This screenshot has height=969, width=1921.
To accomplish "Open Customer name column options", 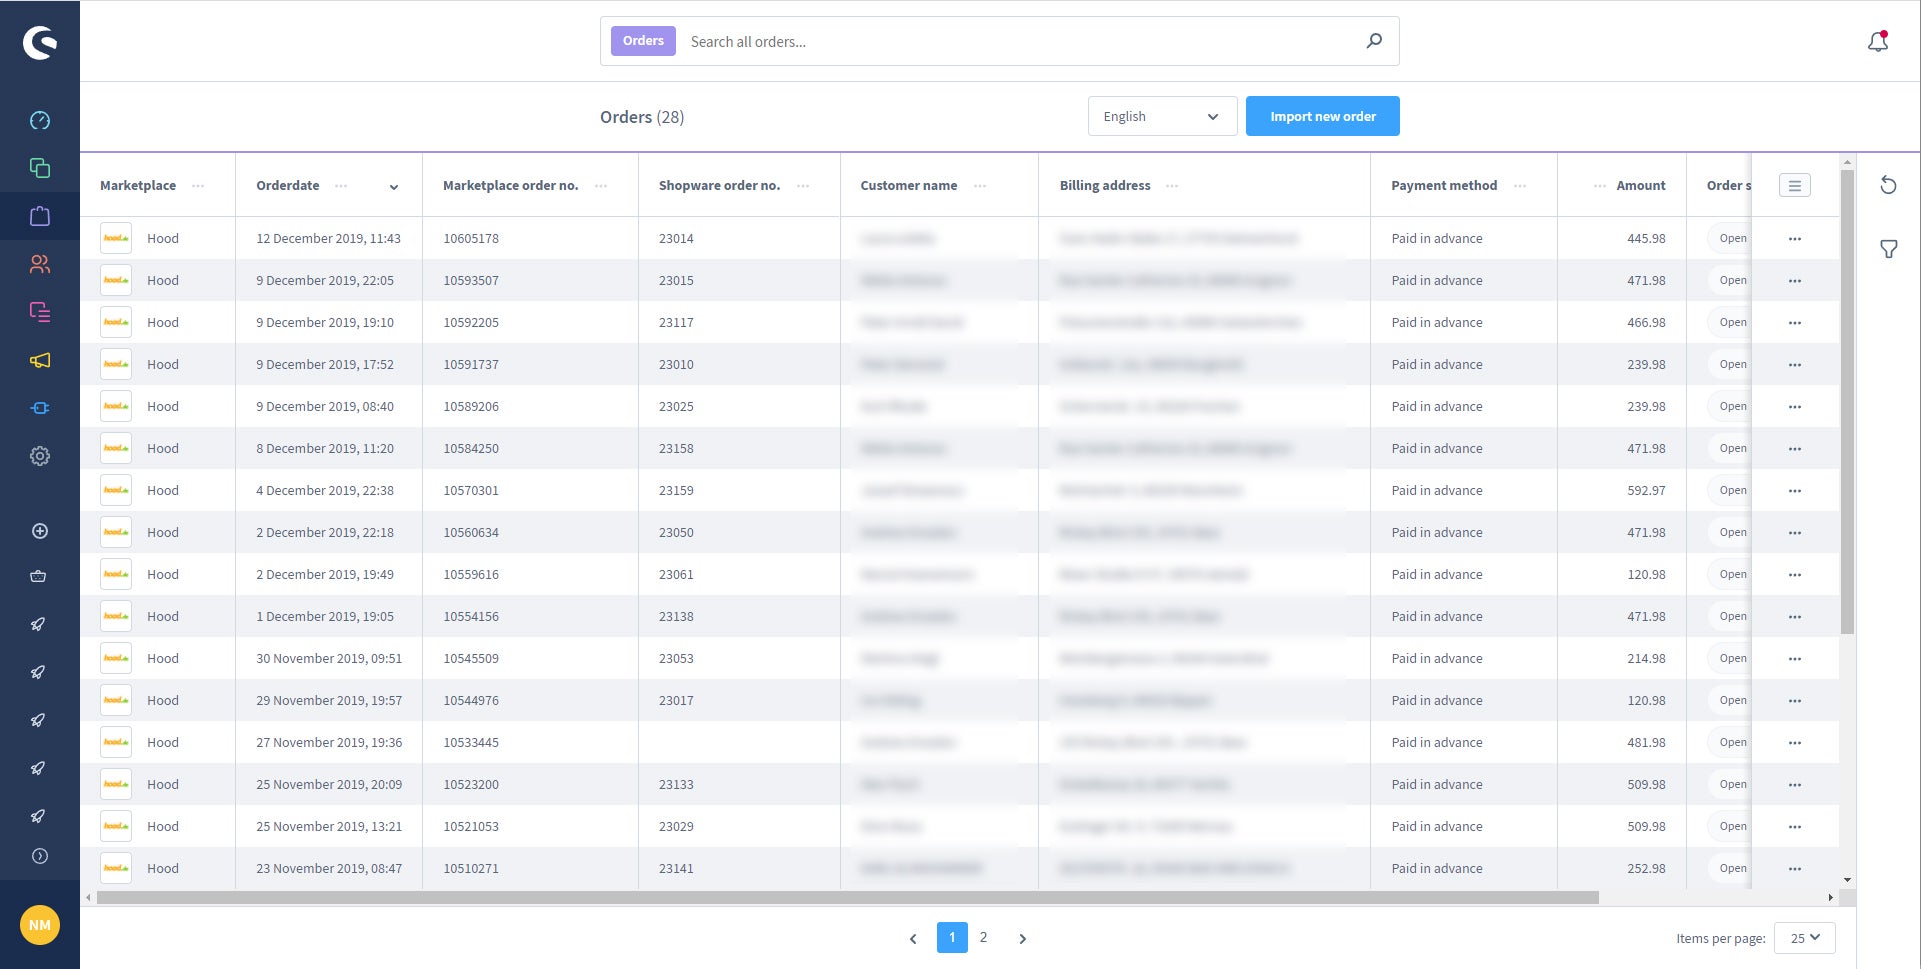I will coord(980,186).
